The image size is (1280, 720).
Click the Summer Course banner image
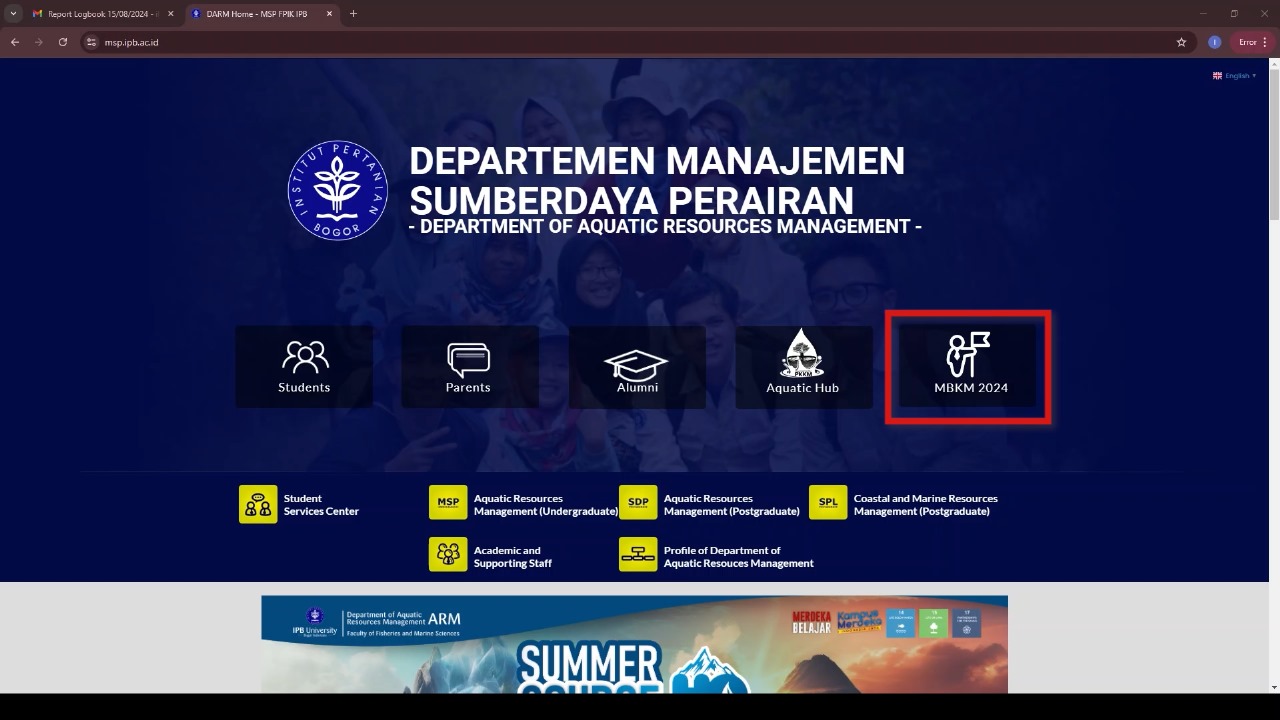(x=634, y=645)
